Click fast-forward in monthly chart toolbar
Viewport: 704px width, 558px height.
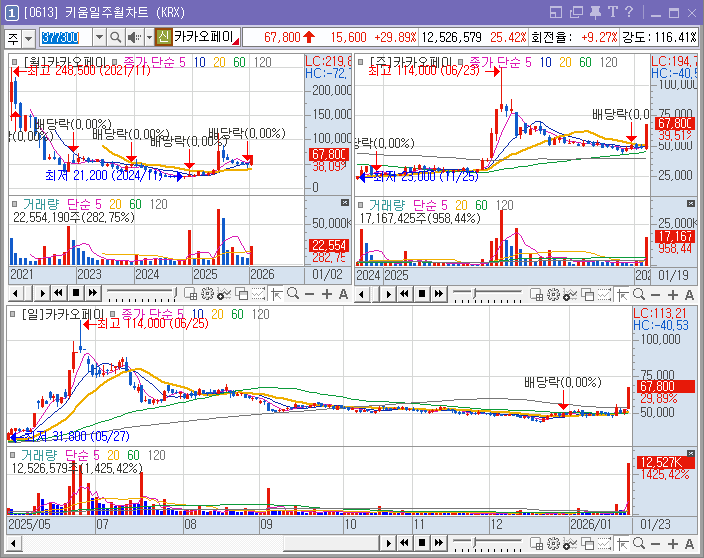tap(92, 294)
